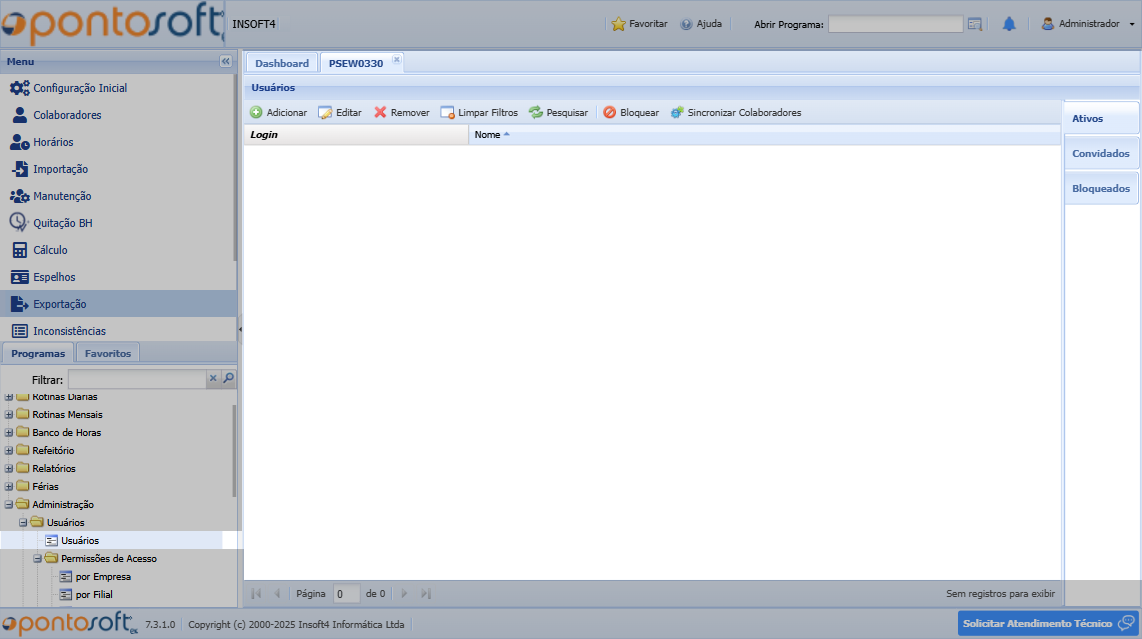
Task: Expand the Banco de Horas folder
Action: tap(9, 433)
